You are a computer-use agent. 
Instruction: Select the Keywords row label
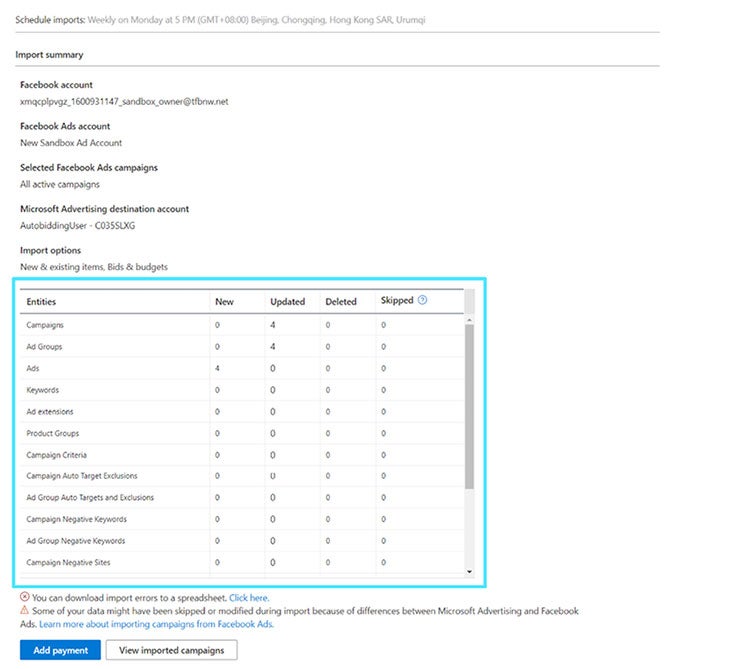coord(43,390)
